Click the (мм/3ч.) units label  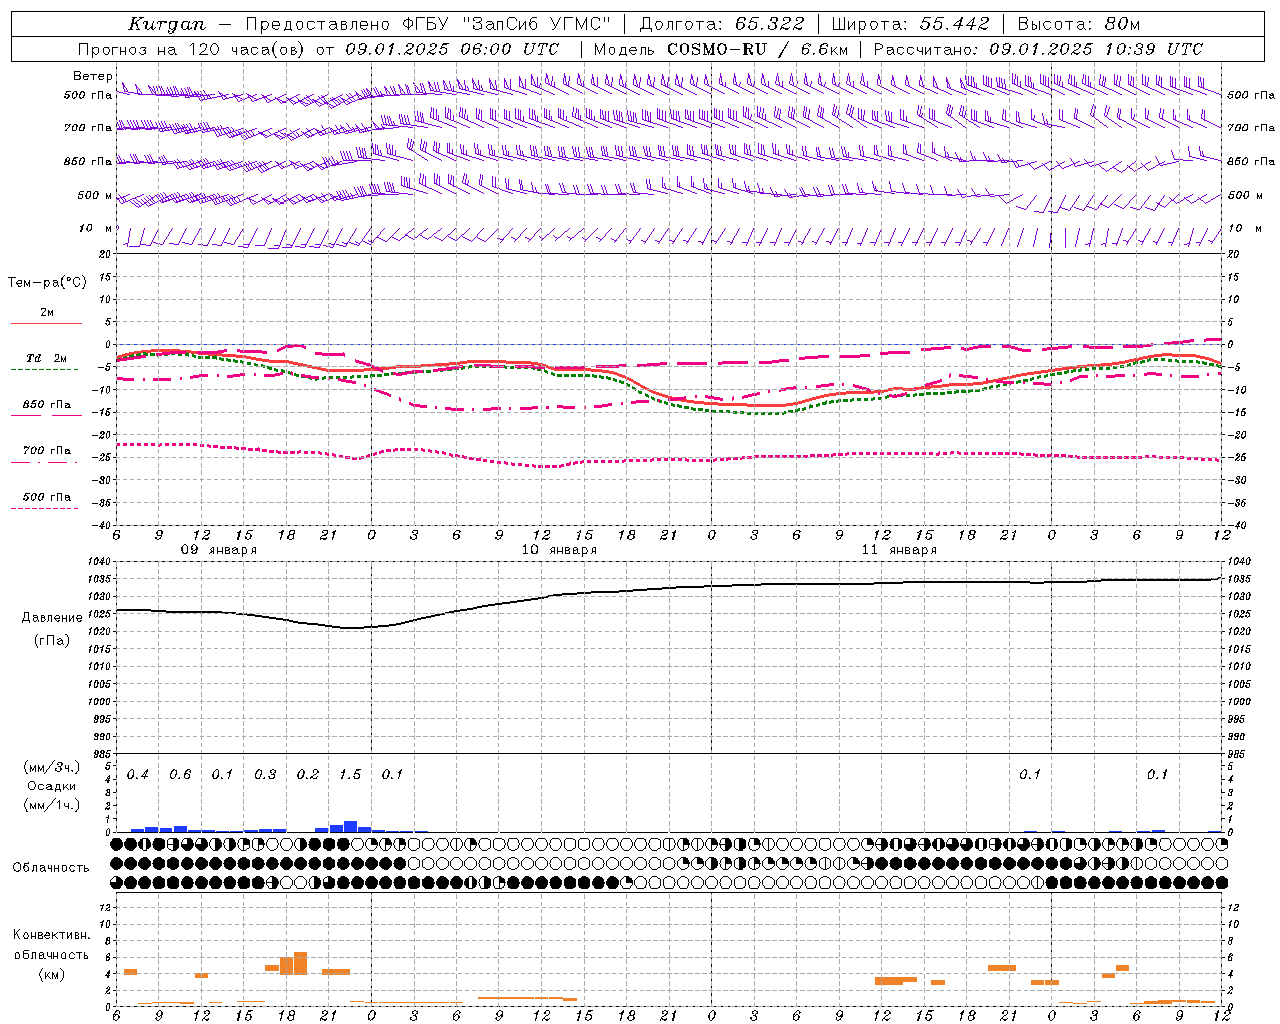point(51,767)
